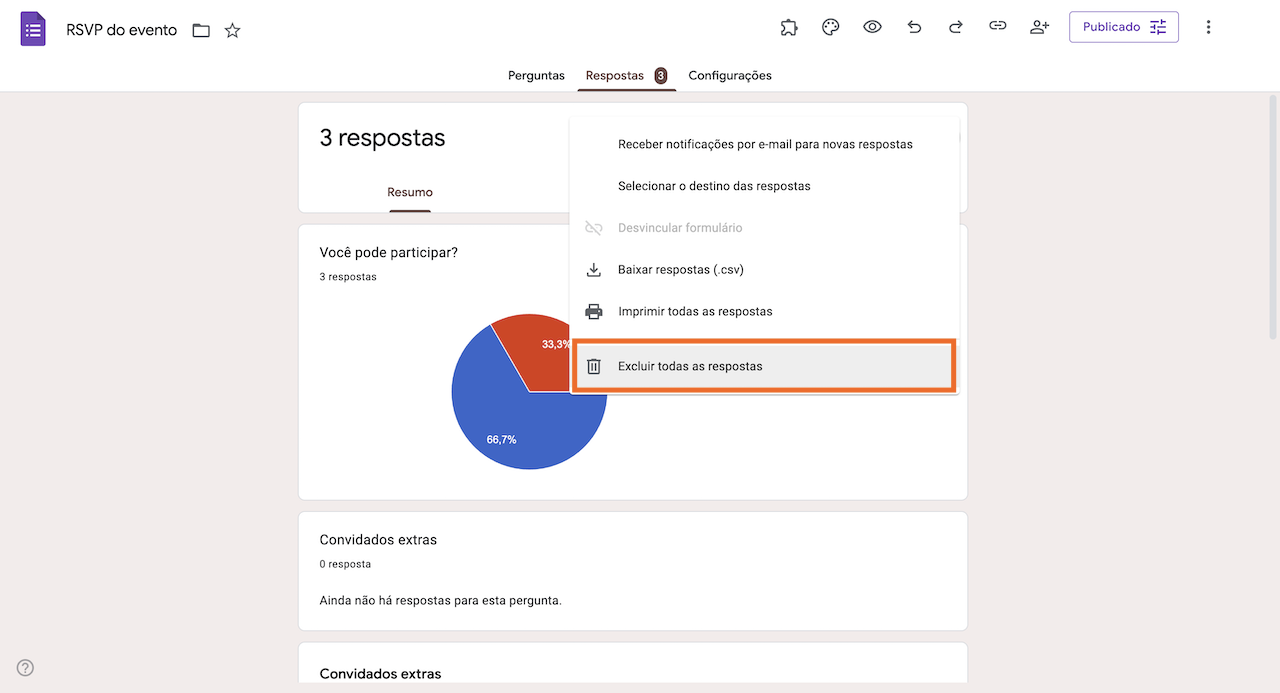Open the three-dot more options menu
The image size is (1280, 693).
pos(1208,27)
